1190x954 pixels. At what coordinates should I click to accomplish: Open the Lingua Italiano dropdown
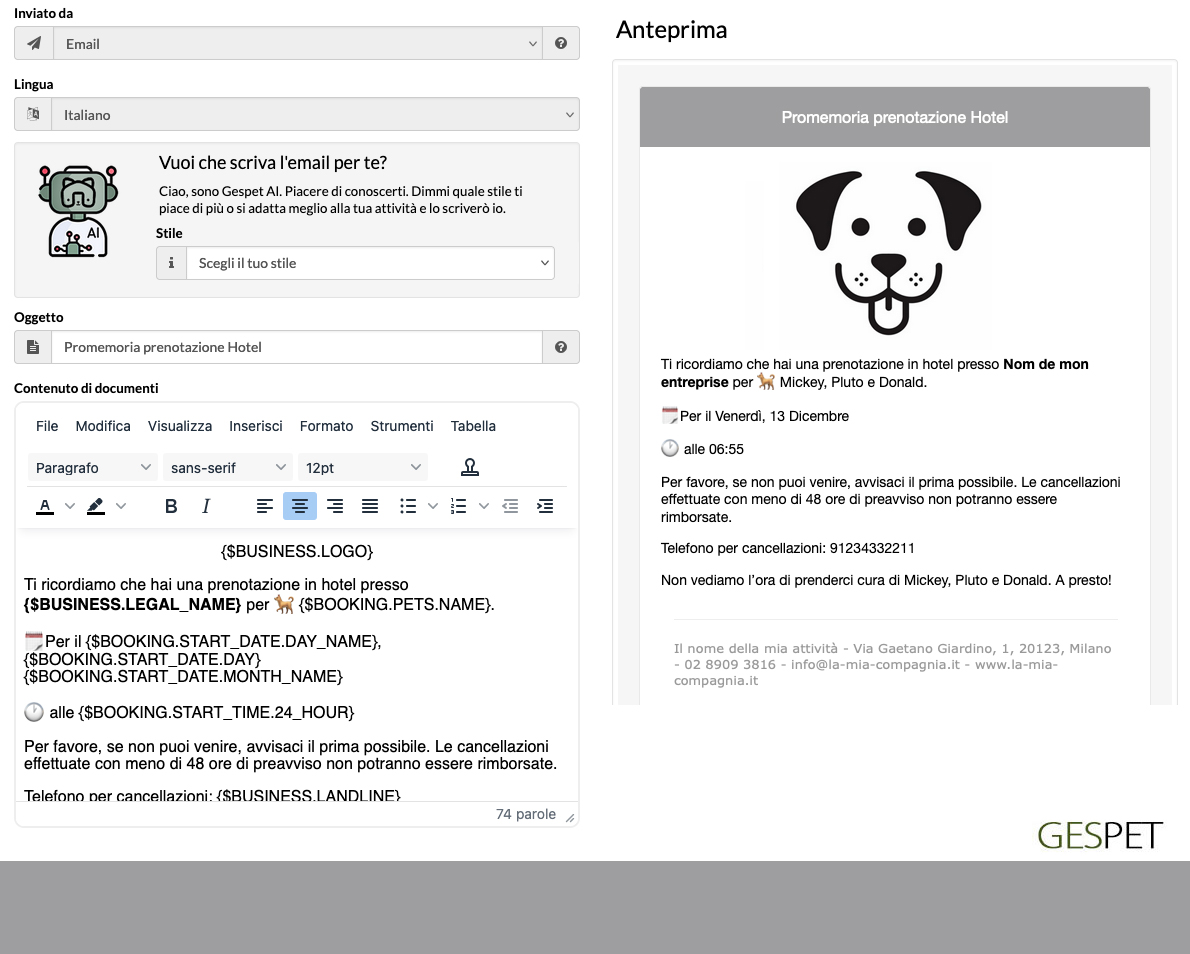click(315, 115)
